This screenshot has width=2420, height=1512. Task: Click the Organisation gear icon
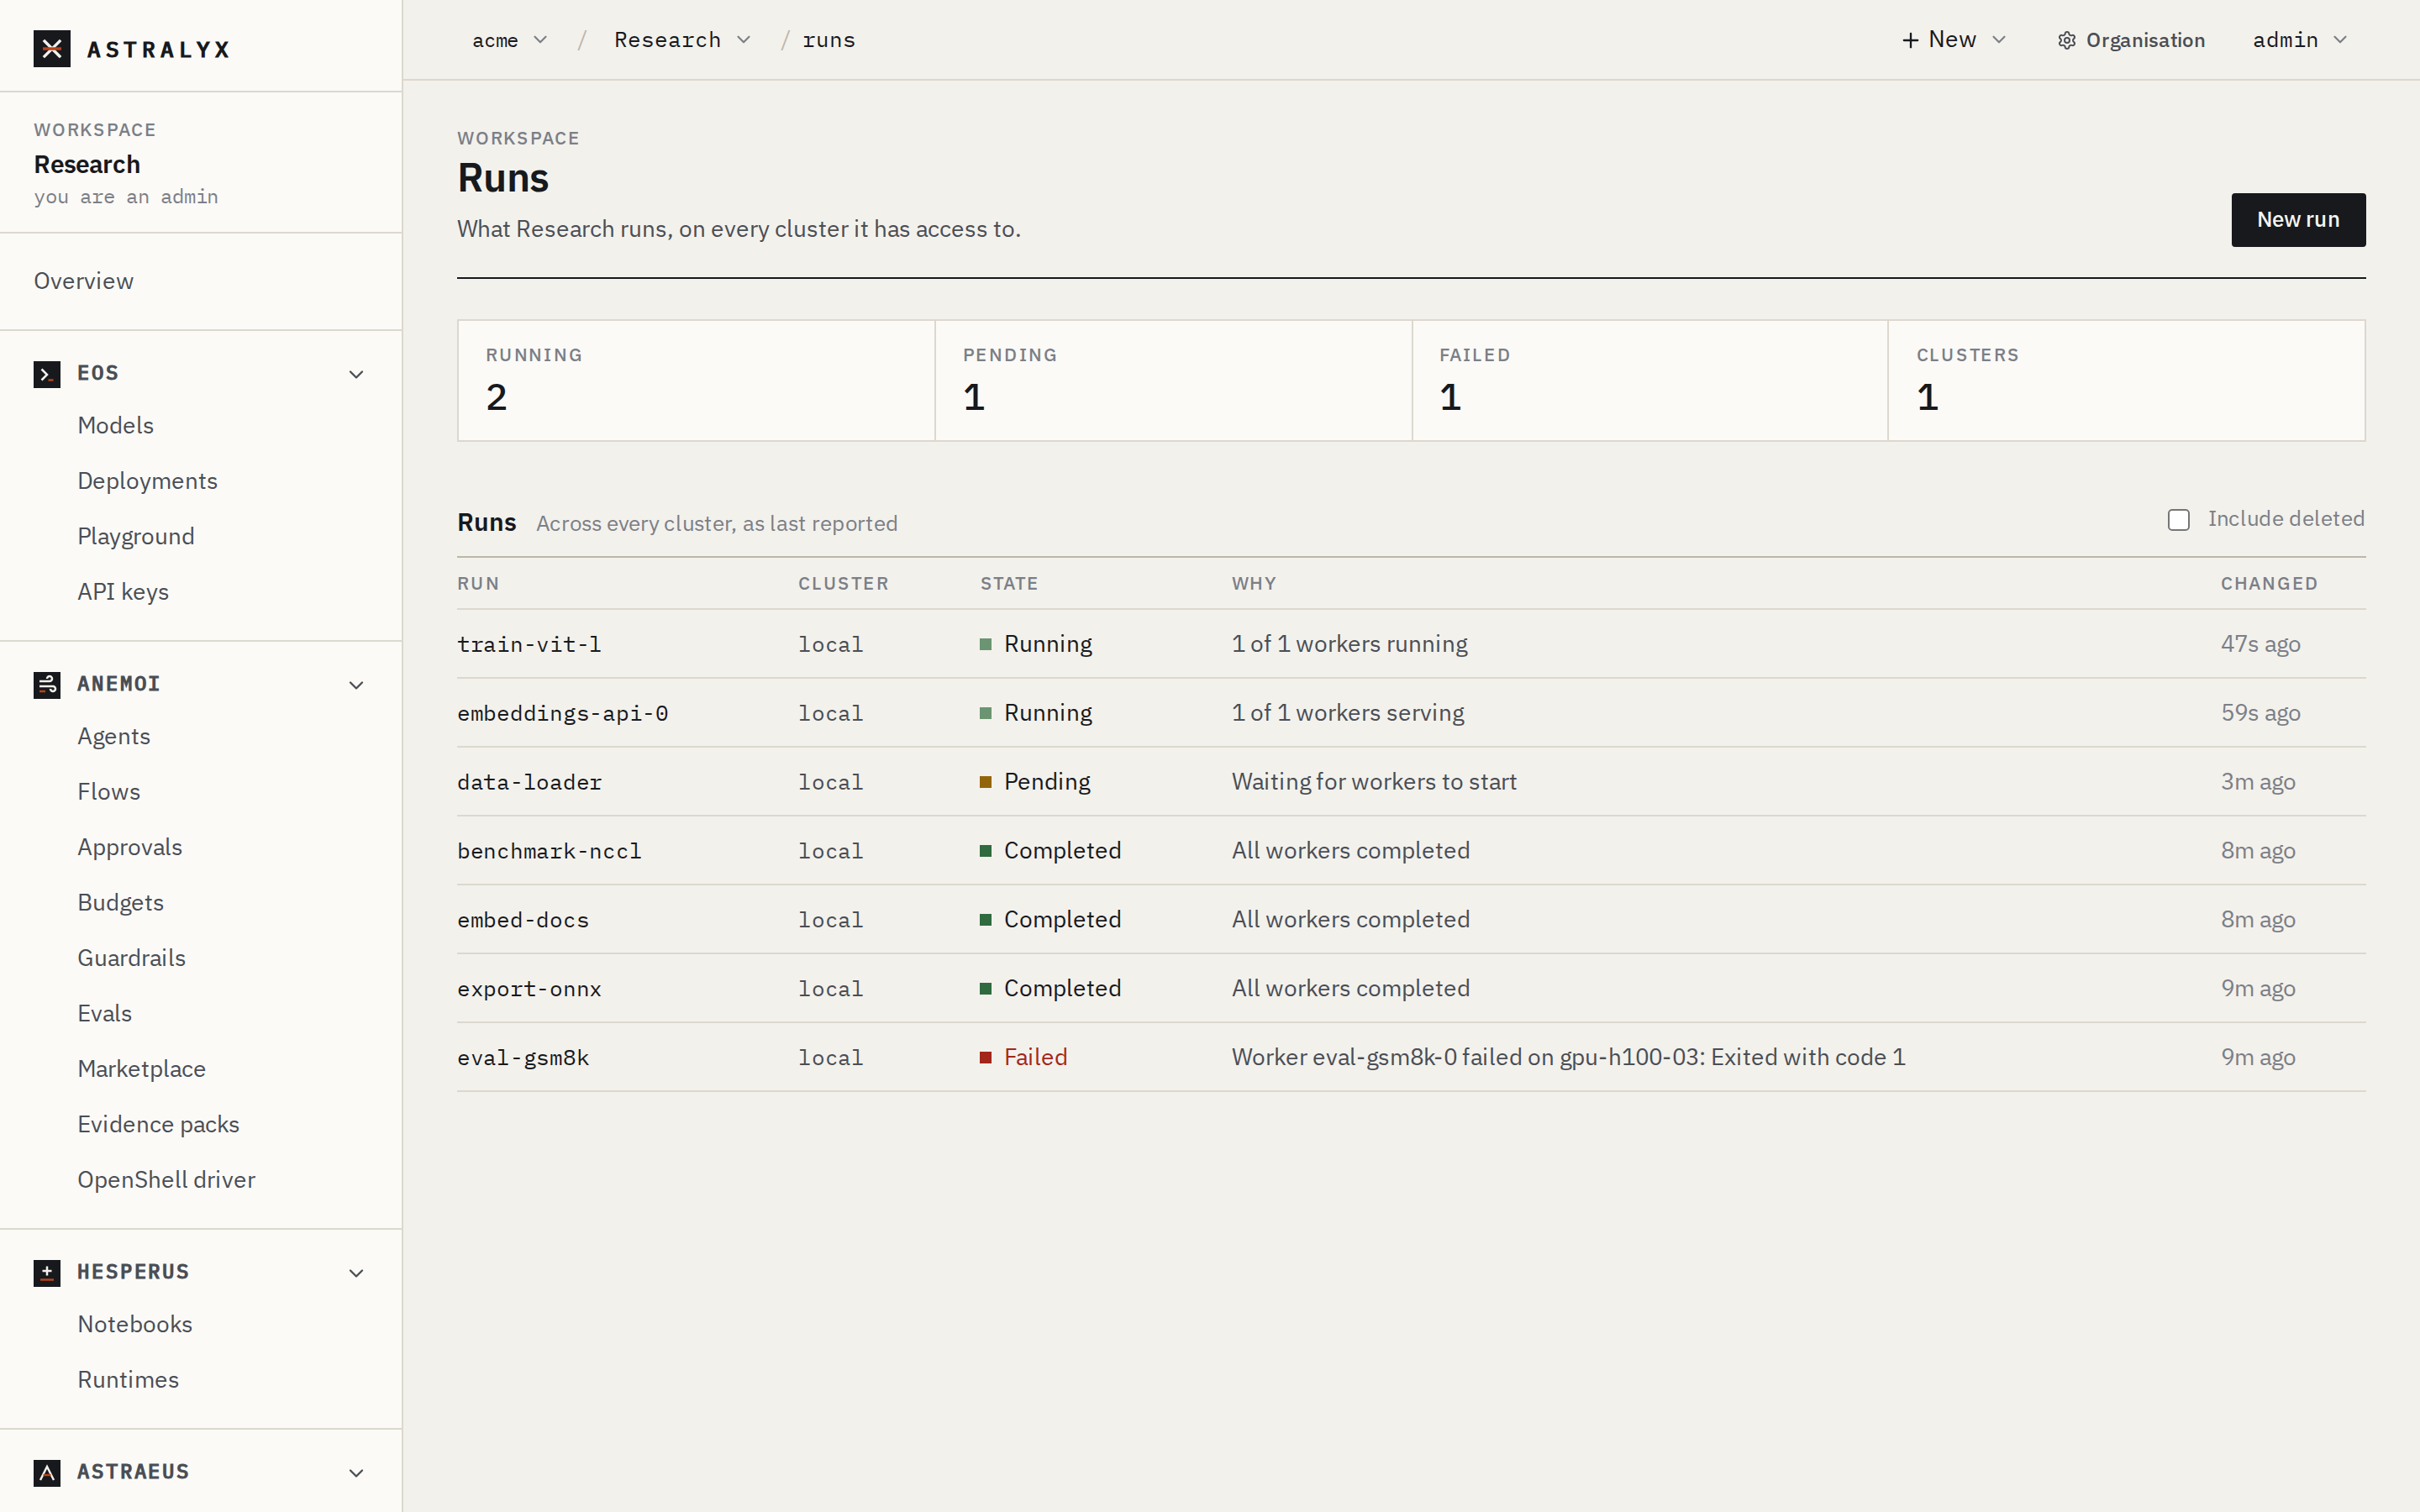[2067, 40]
